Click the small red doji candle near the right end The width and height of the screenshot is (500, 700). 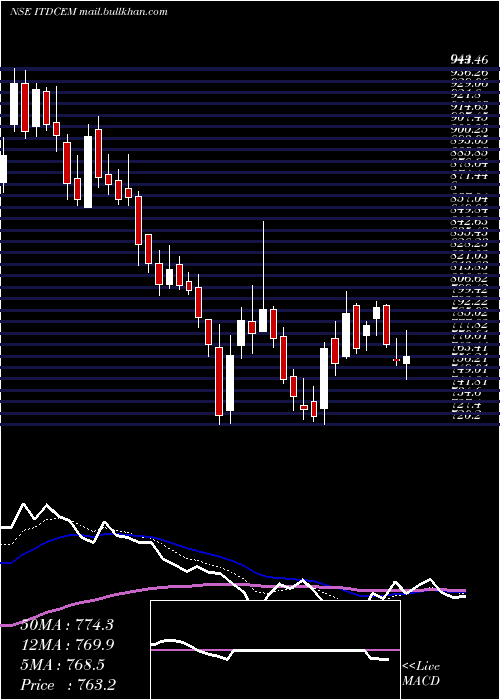396,359
